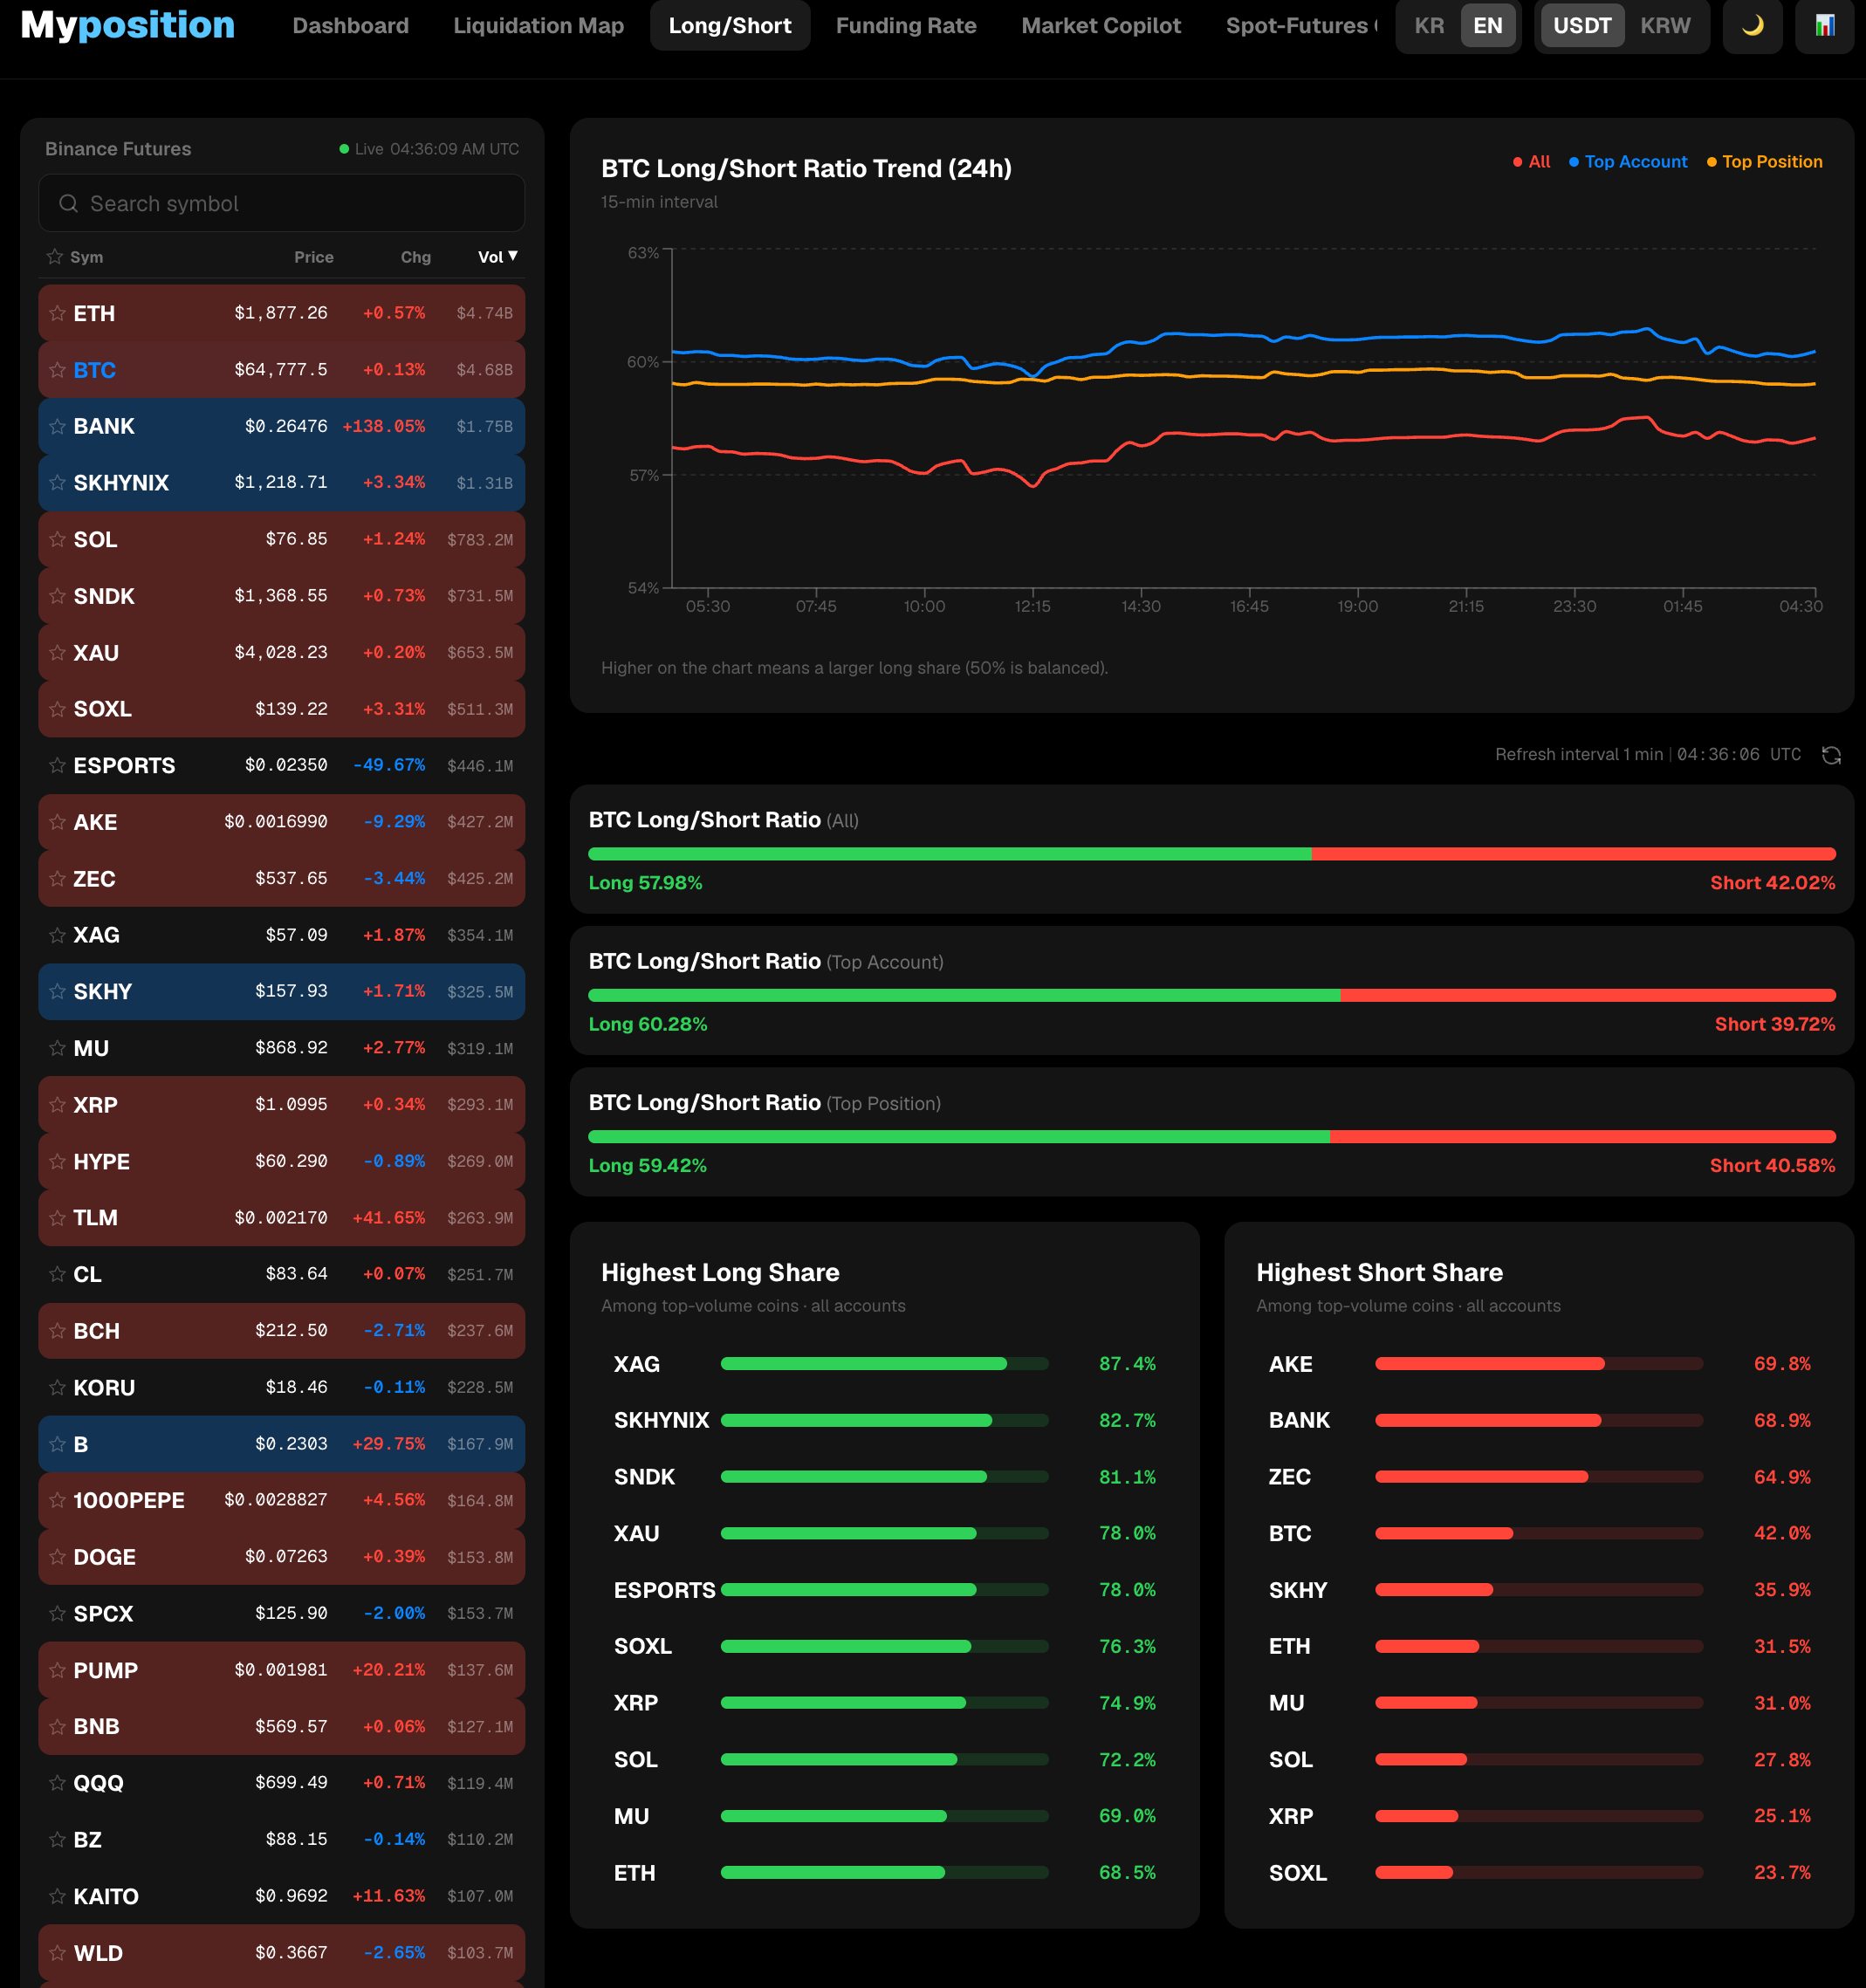Click the favorites star column header
Viewport: 1866px width, 1988px height.
pyautogui.click(x=55, y=257)
